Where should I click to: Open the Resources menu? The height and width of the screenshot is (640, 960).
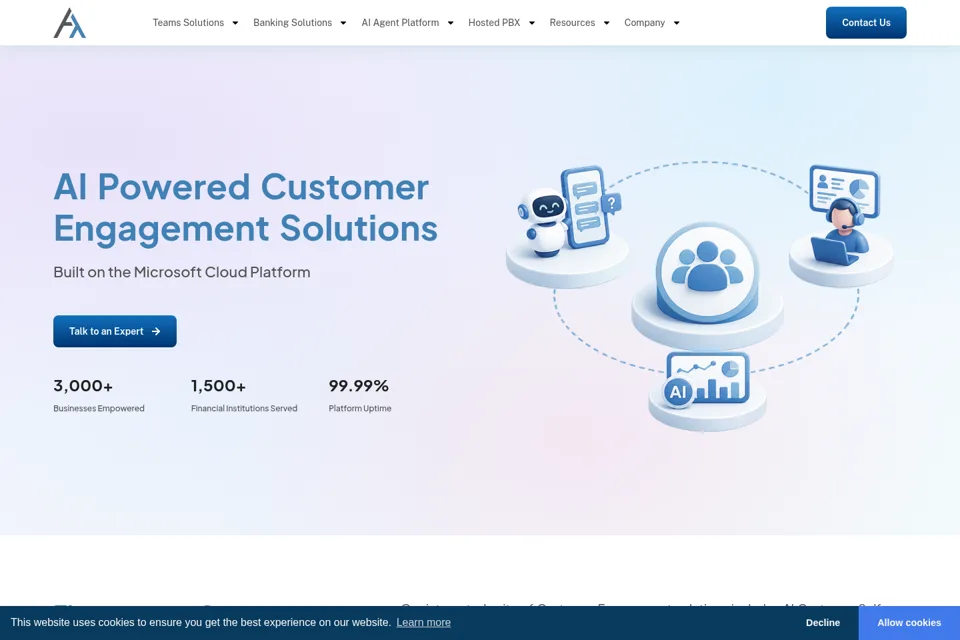pos(572,23)
